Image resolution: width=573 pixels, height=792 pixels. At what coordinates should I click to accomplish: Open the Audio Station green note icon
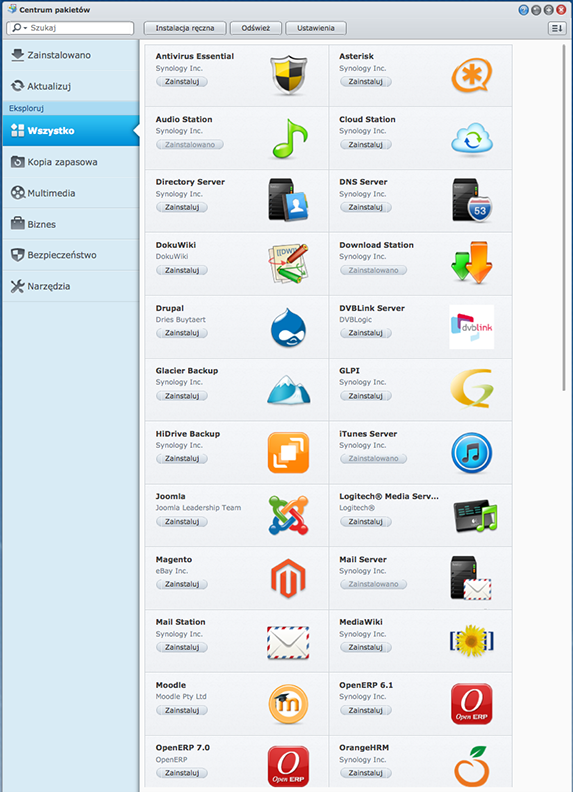point(290,138)
